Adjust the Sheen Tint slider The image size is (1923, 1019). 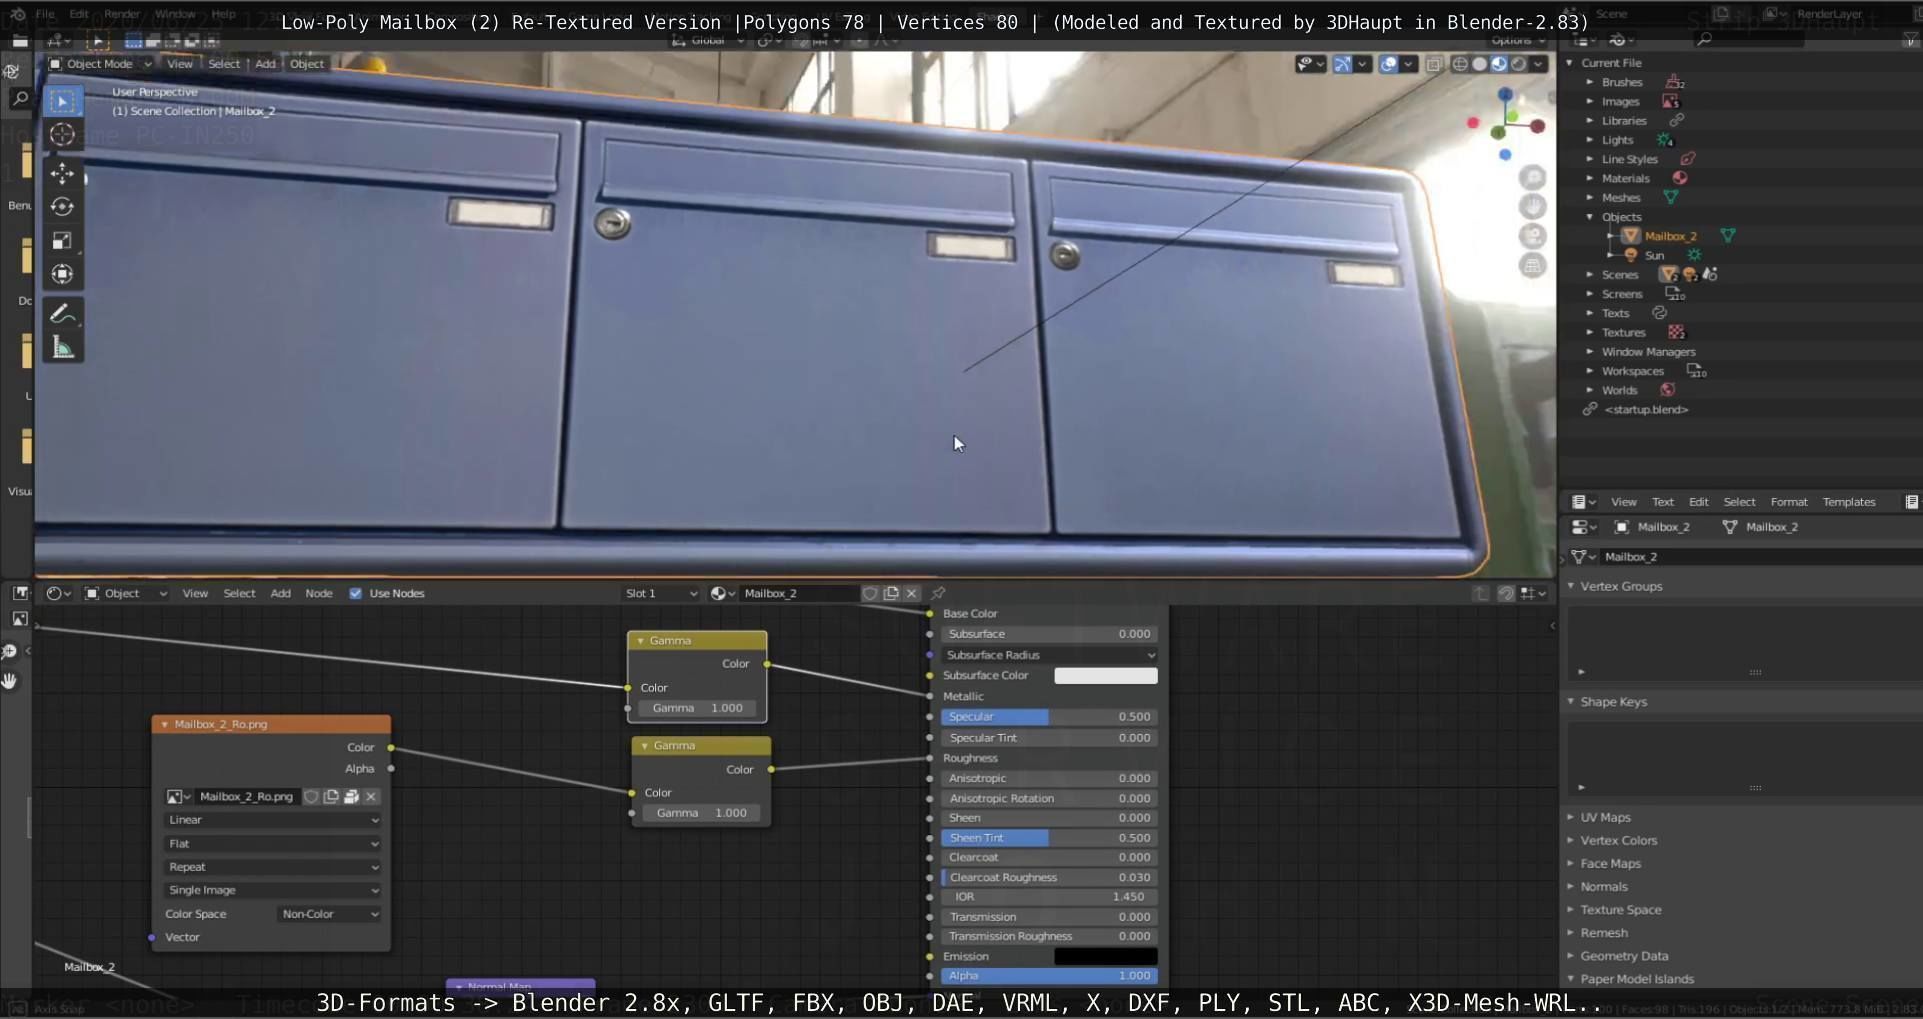click(x=1049, y=838)
